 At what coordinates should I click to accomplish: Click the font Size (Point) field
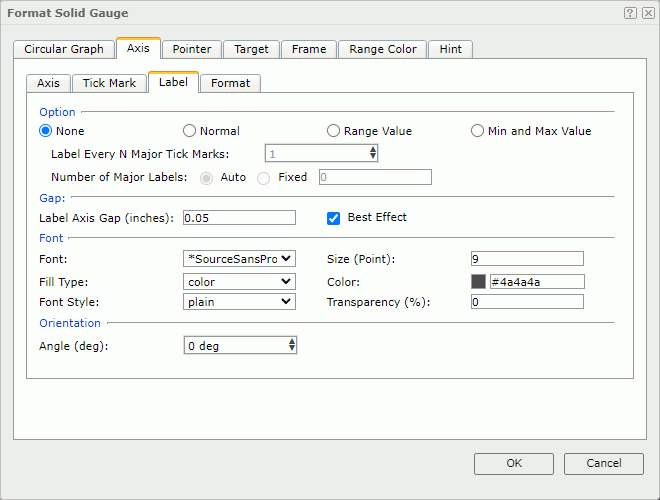tap(527, 258)
